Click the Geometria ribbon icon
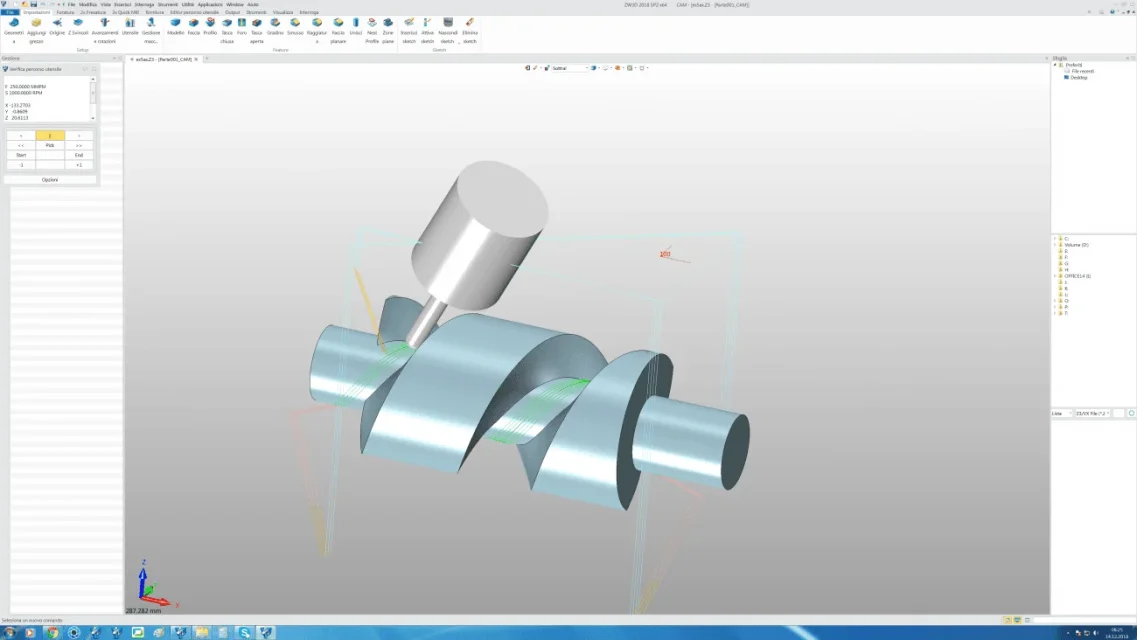The image size is (1137, 640). pos(14,23)
